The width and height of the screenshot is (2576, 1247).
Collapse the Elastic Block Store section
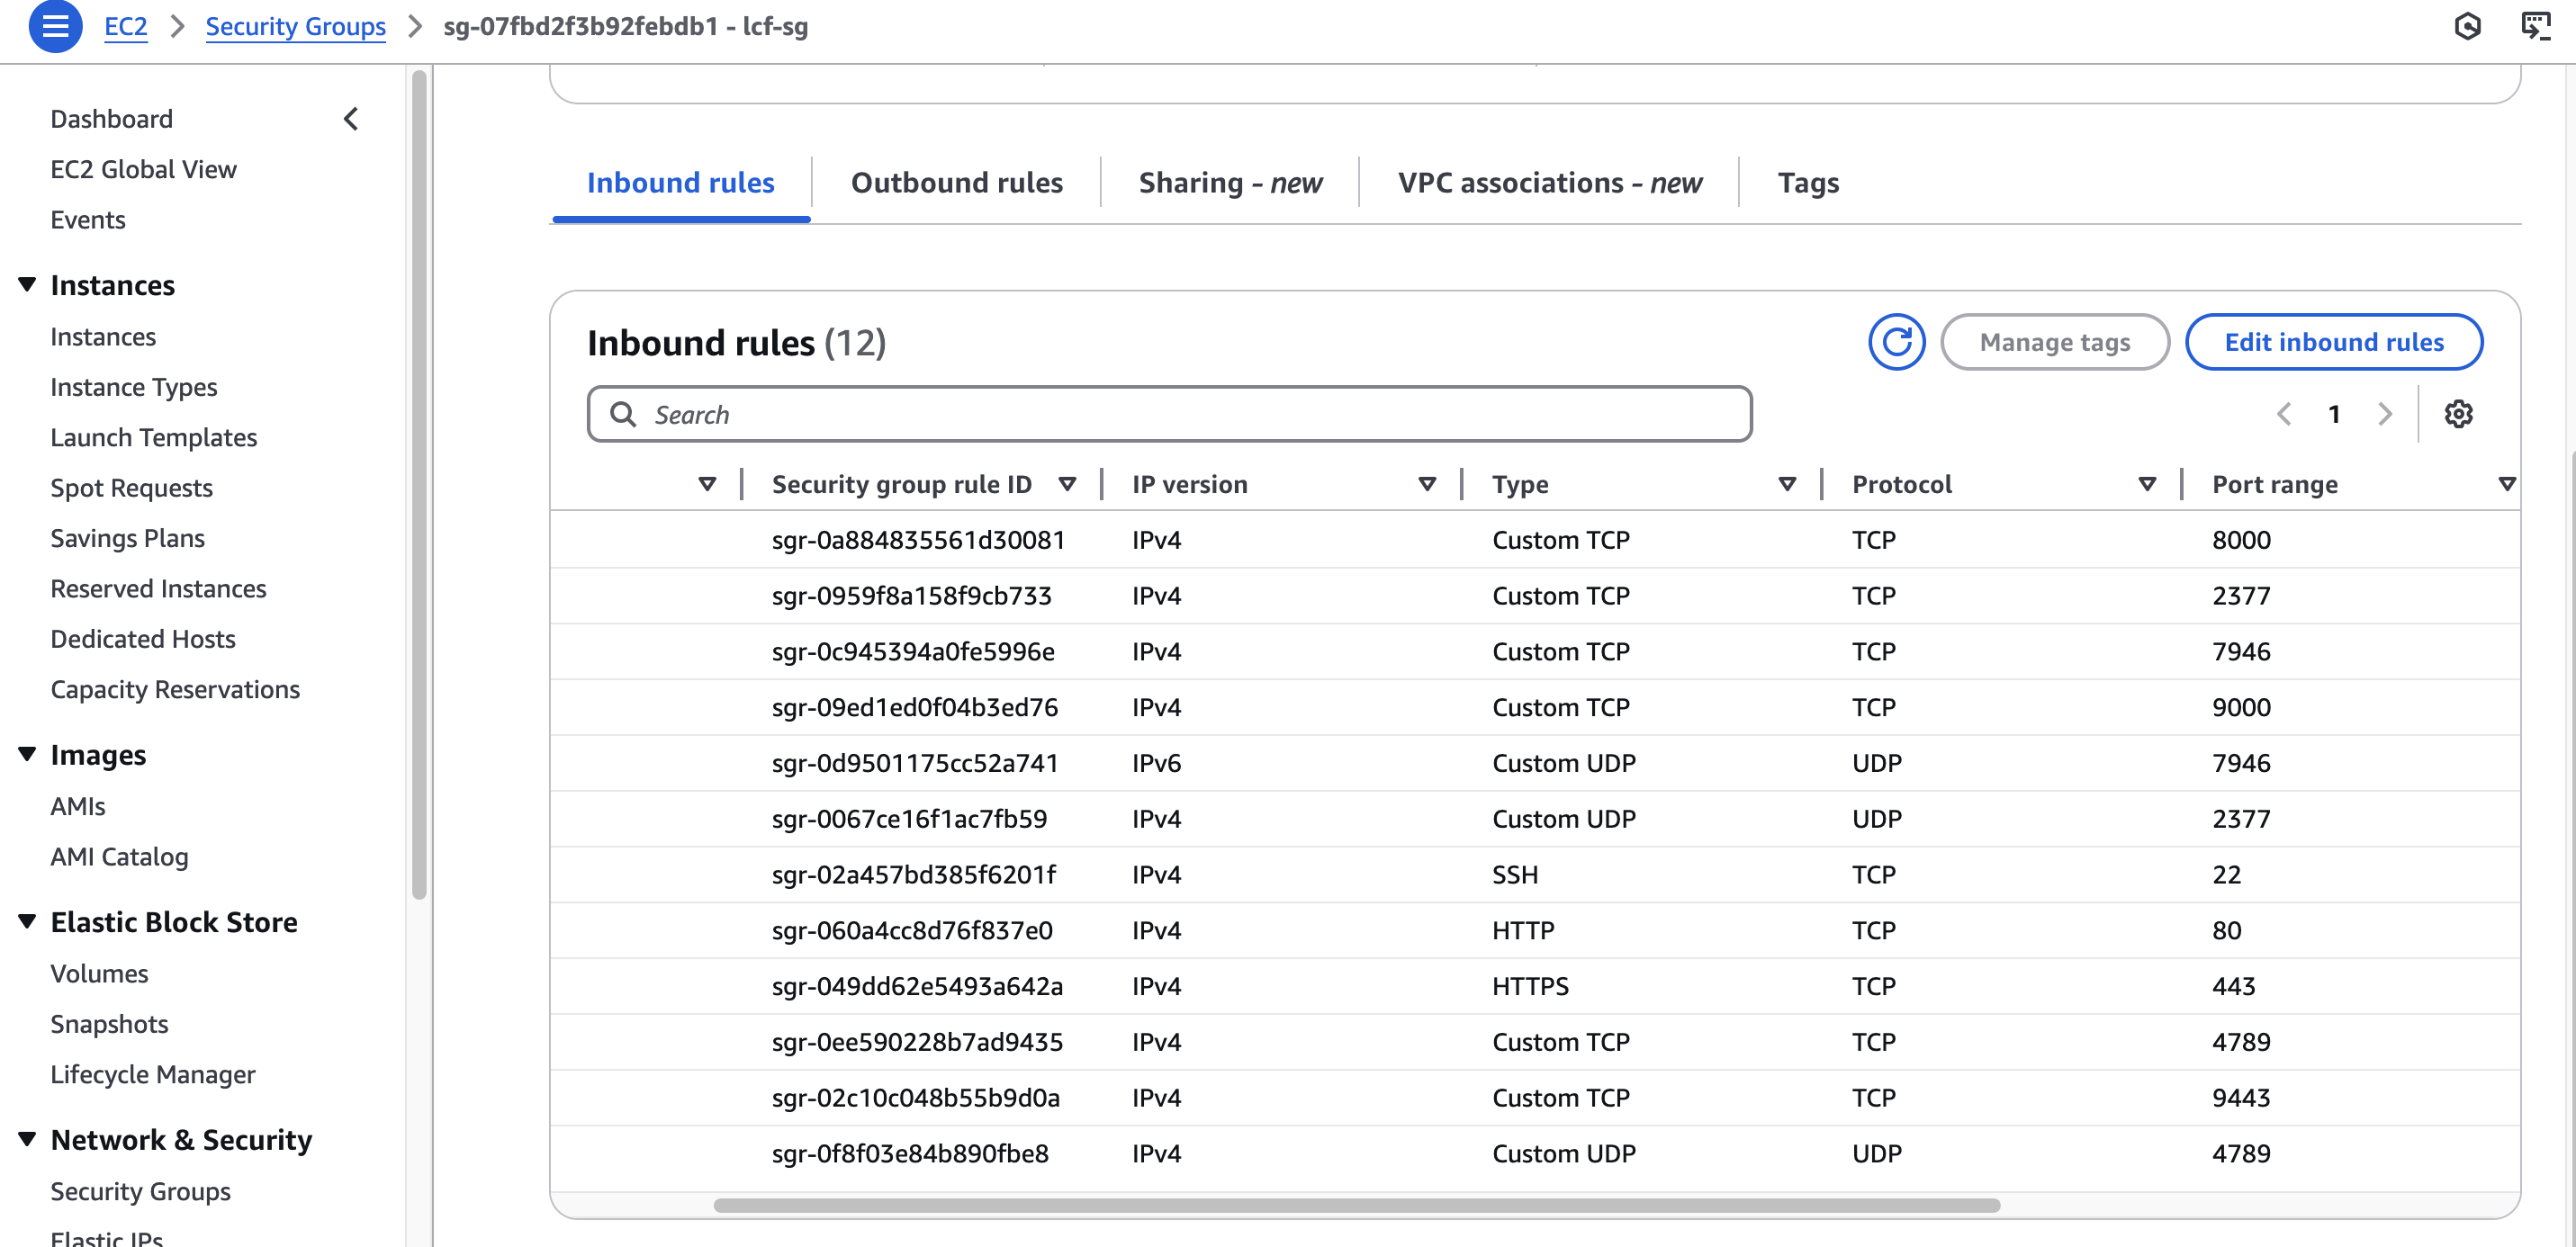pyautogui.click(x=27, y=921)
